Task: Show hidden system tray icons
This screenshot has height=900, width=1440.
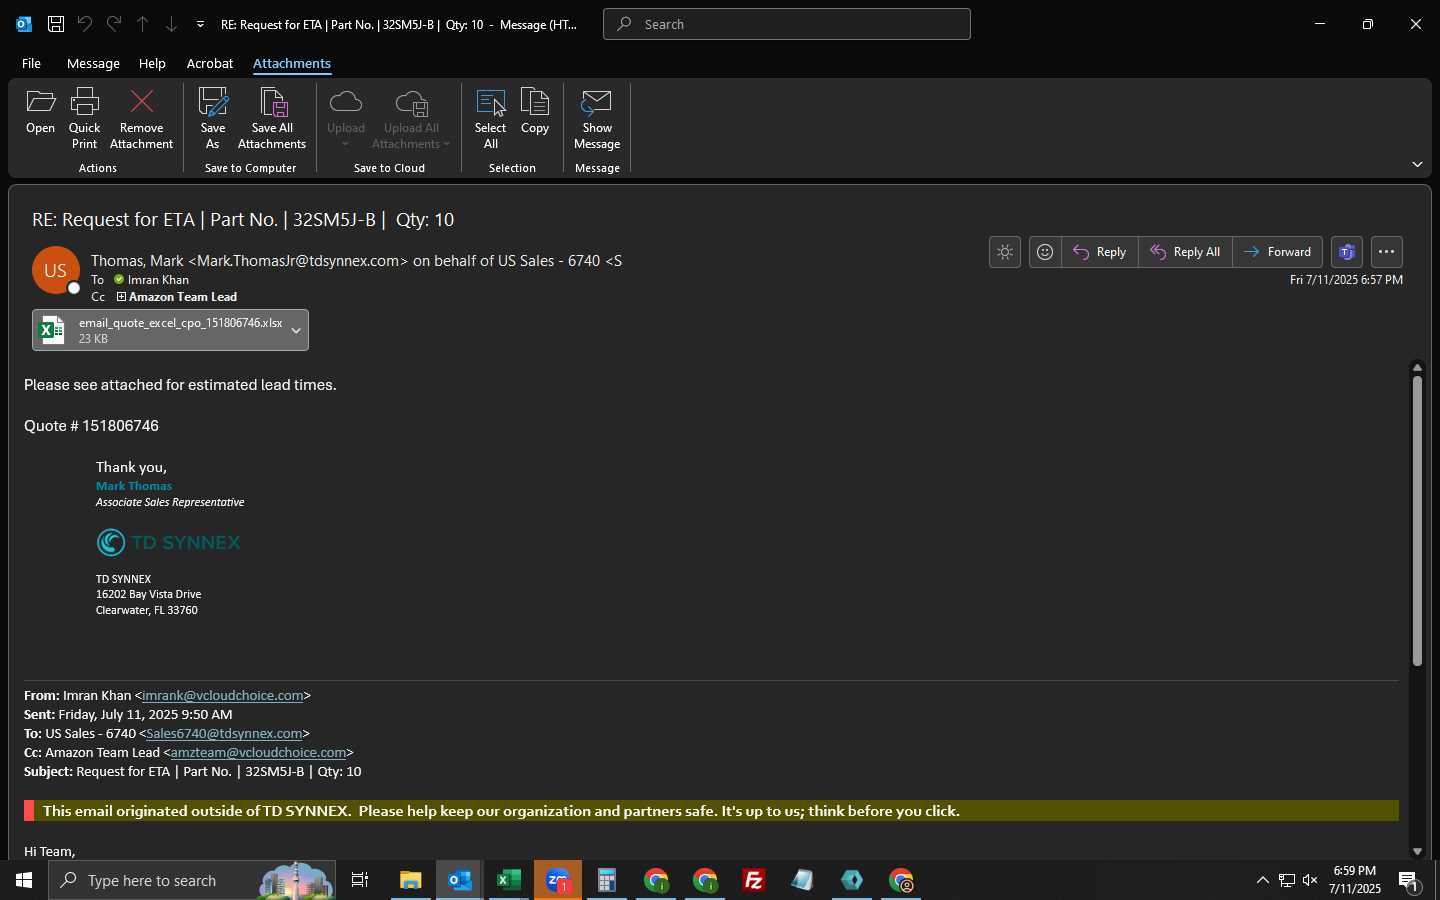Action: [x=1262, y=880]
